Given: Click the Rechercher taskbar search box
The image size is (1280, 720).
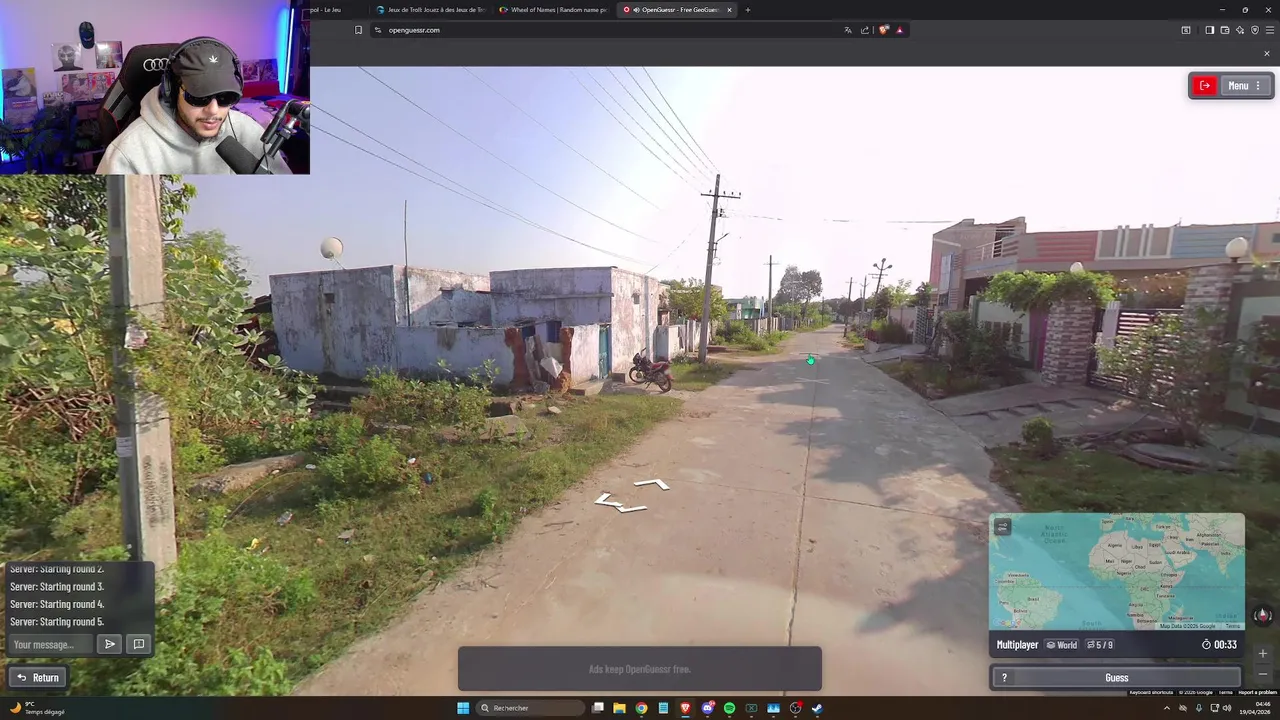Looking at the screenshot, I should pyautogui.click(x=530, y=708).
